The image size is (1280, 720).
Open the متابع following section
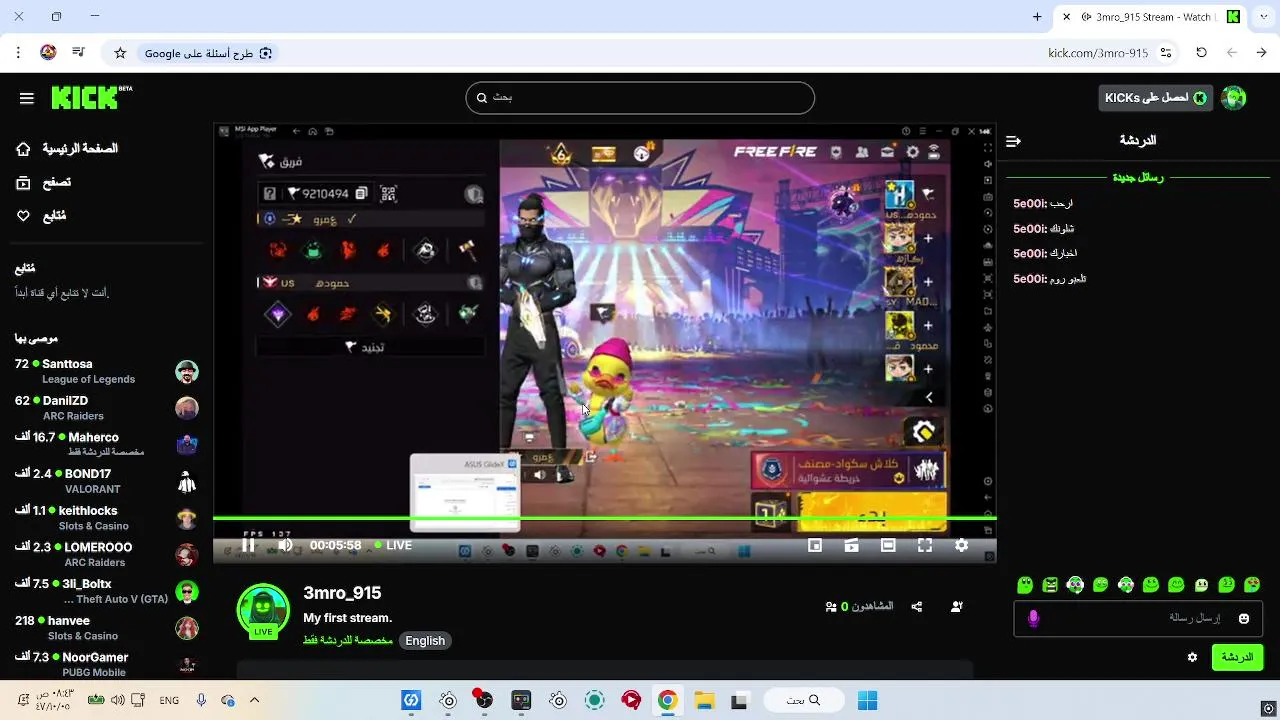pyautogui.click(x=41, y=215)
